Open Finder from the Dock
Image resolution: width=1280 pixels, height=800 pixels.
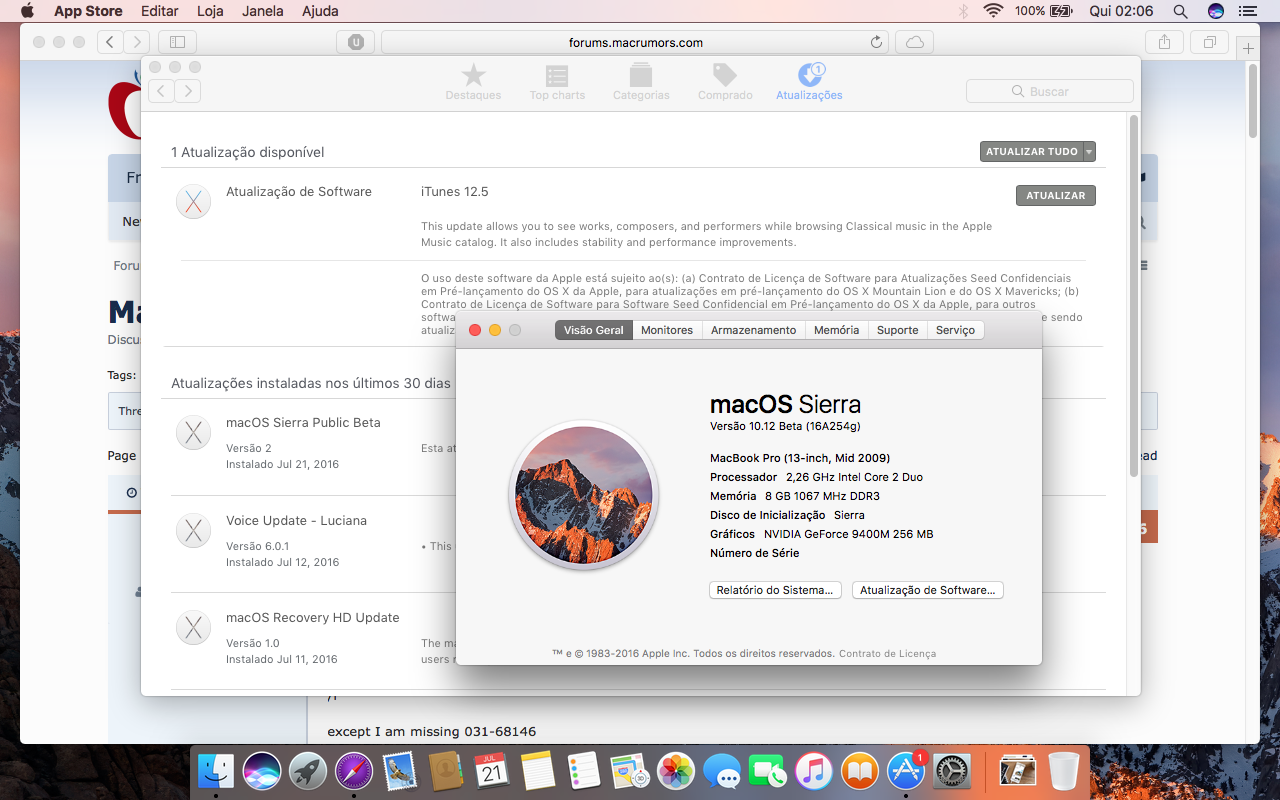pos(215,771)
